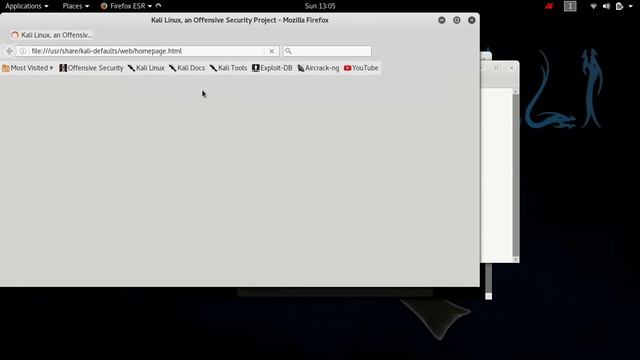Click the site information icon

pos(23,51)
